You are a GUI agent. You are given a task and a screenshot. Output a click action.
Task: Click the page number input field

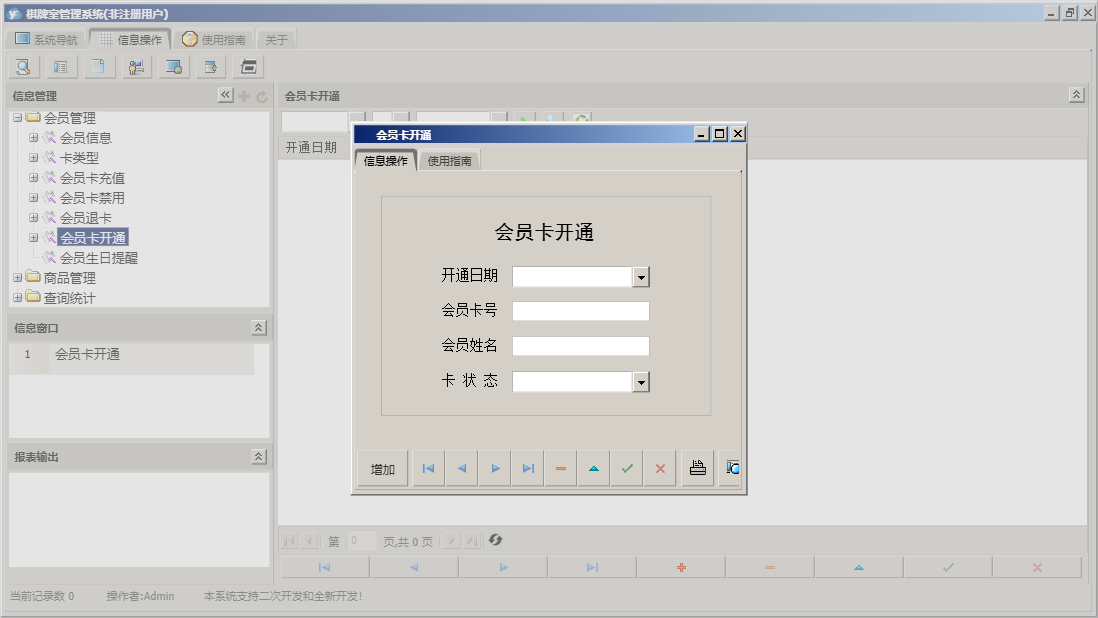pos(360,540)
